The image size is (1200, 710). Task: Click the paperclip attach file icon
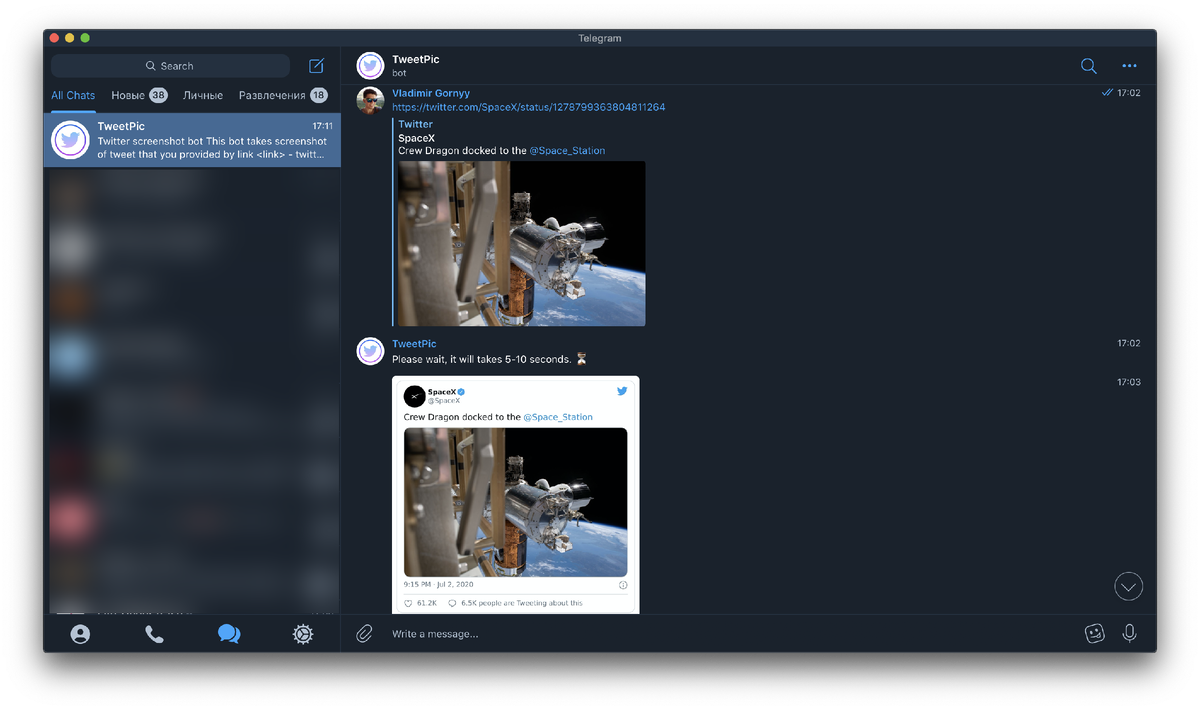364,633
